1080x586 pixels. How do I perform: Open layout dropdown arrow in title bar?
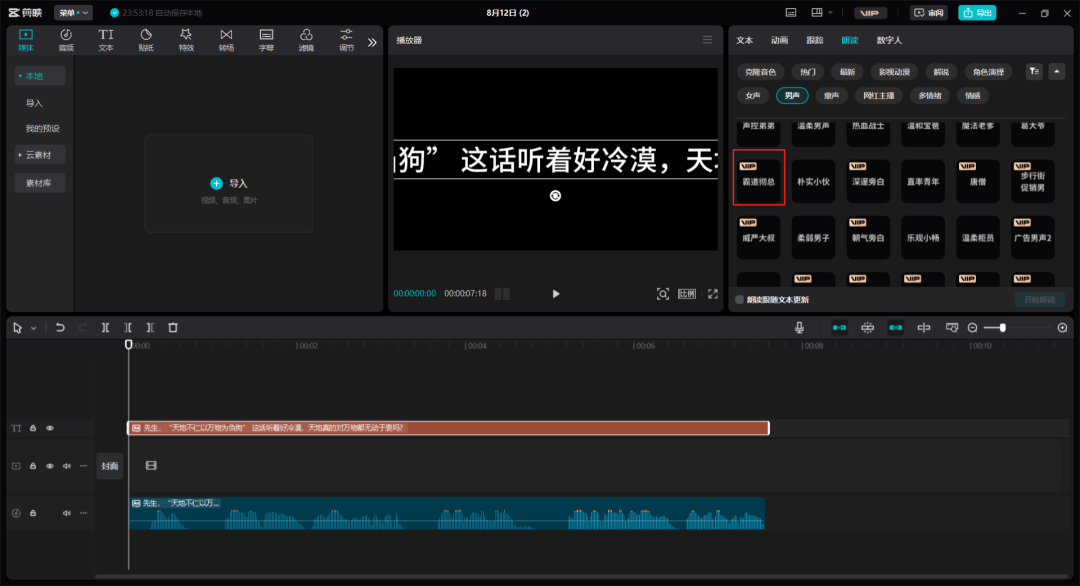coord(831,12)
